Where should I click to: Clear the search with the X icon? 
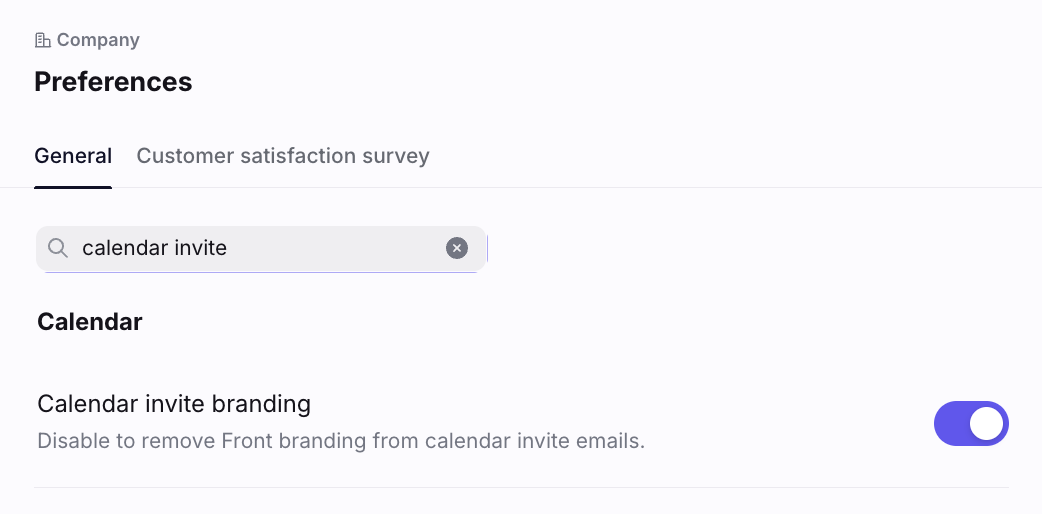tap(457, 248)
